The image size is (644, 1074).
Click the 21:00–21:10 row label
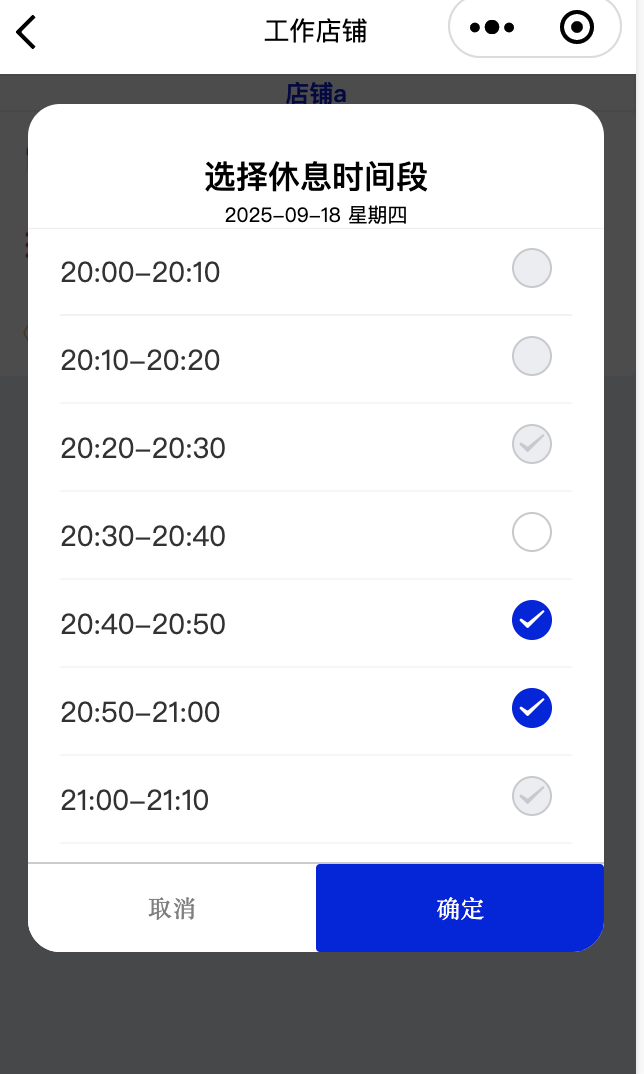point(135,800)
